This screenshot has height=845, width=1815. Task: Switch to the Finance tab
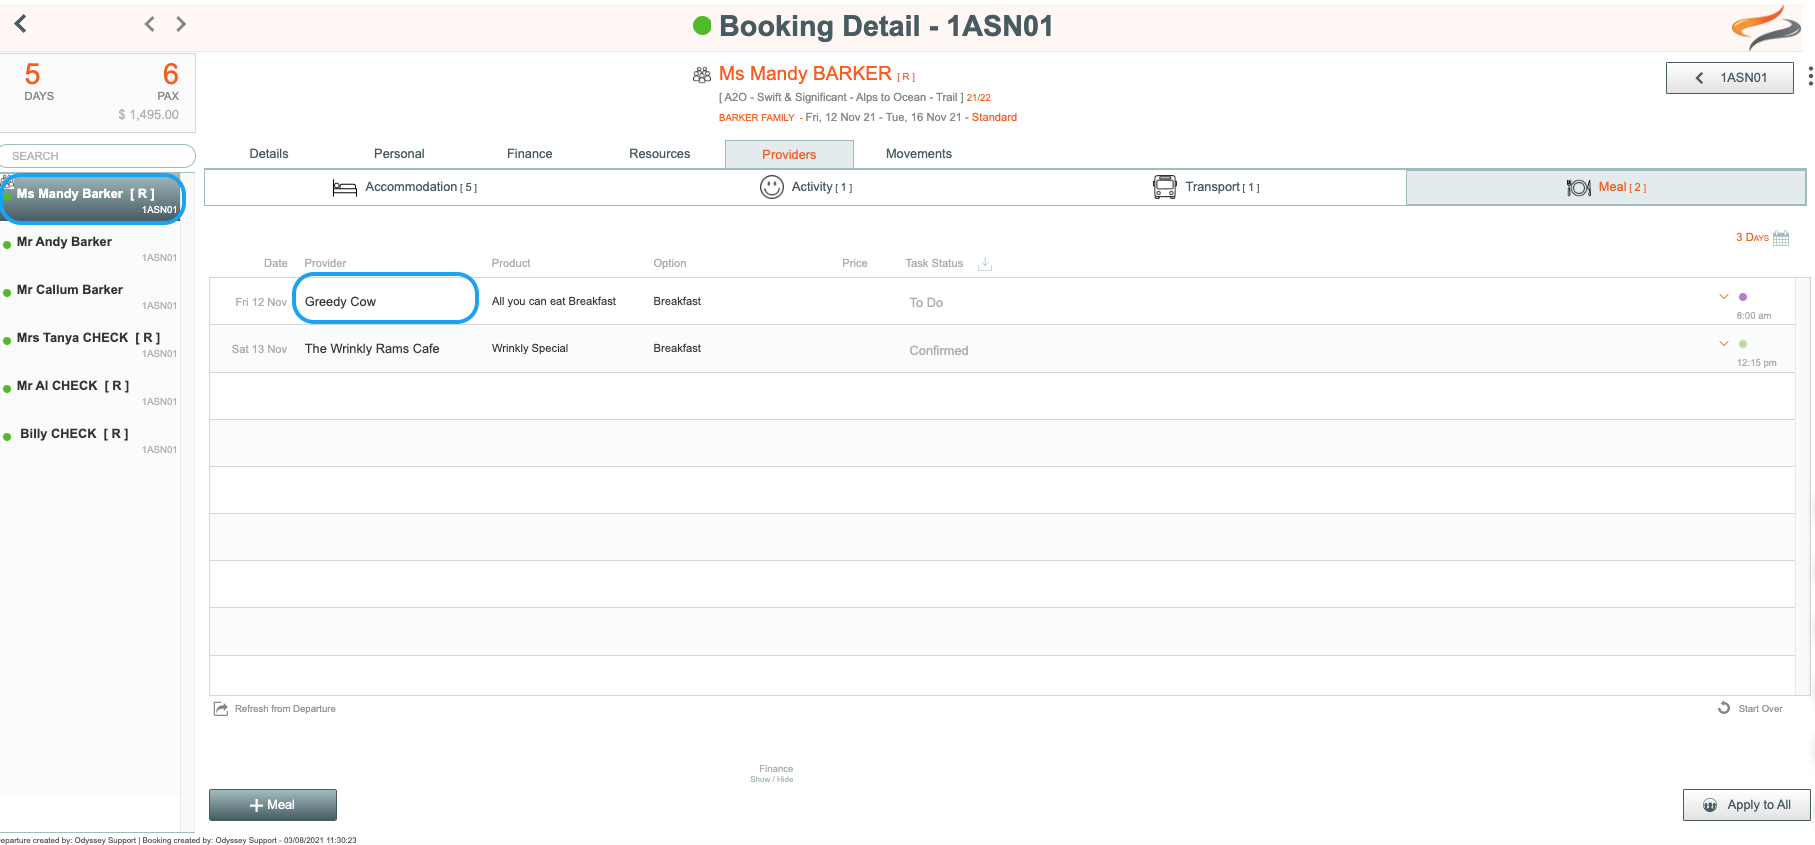click(x=530, y=154)
